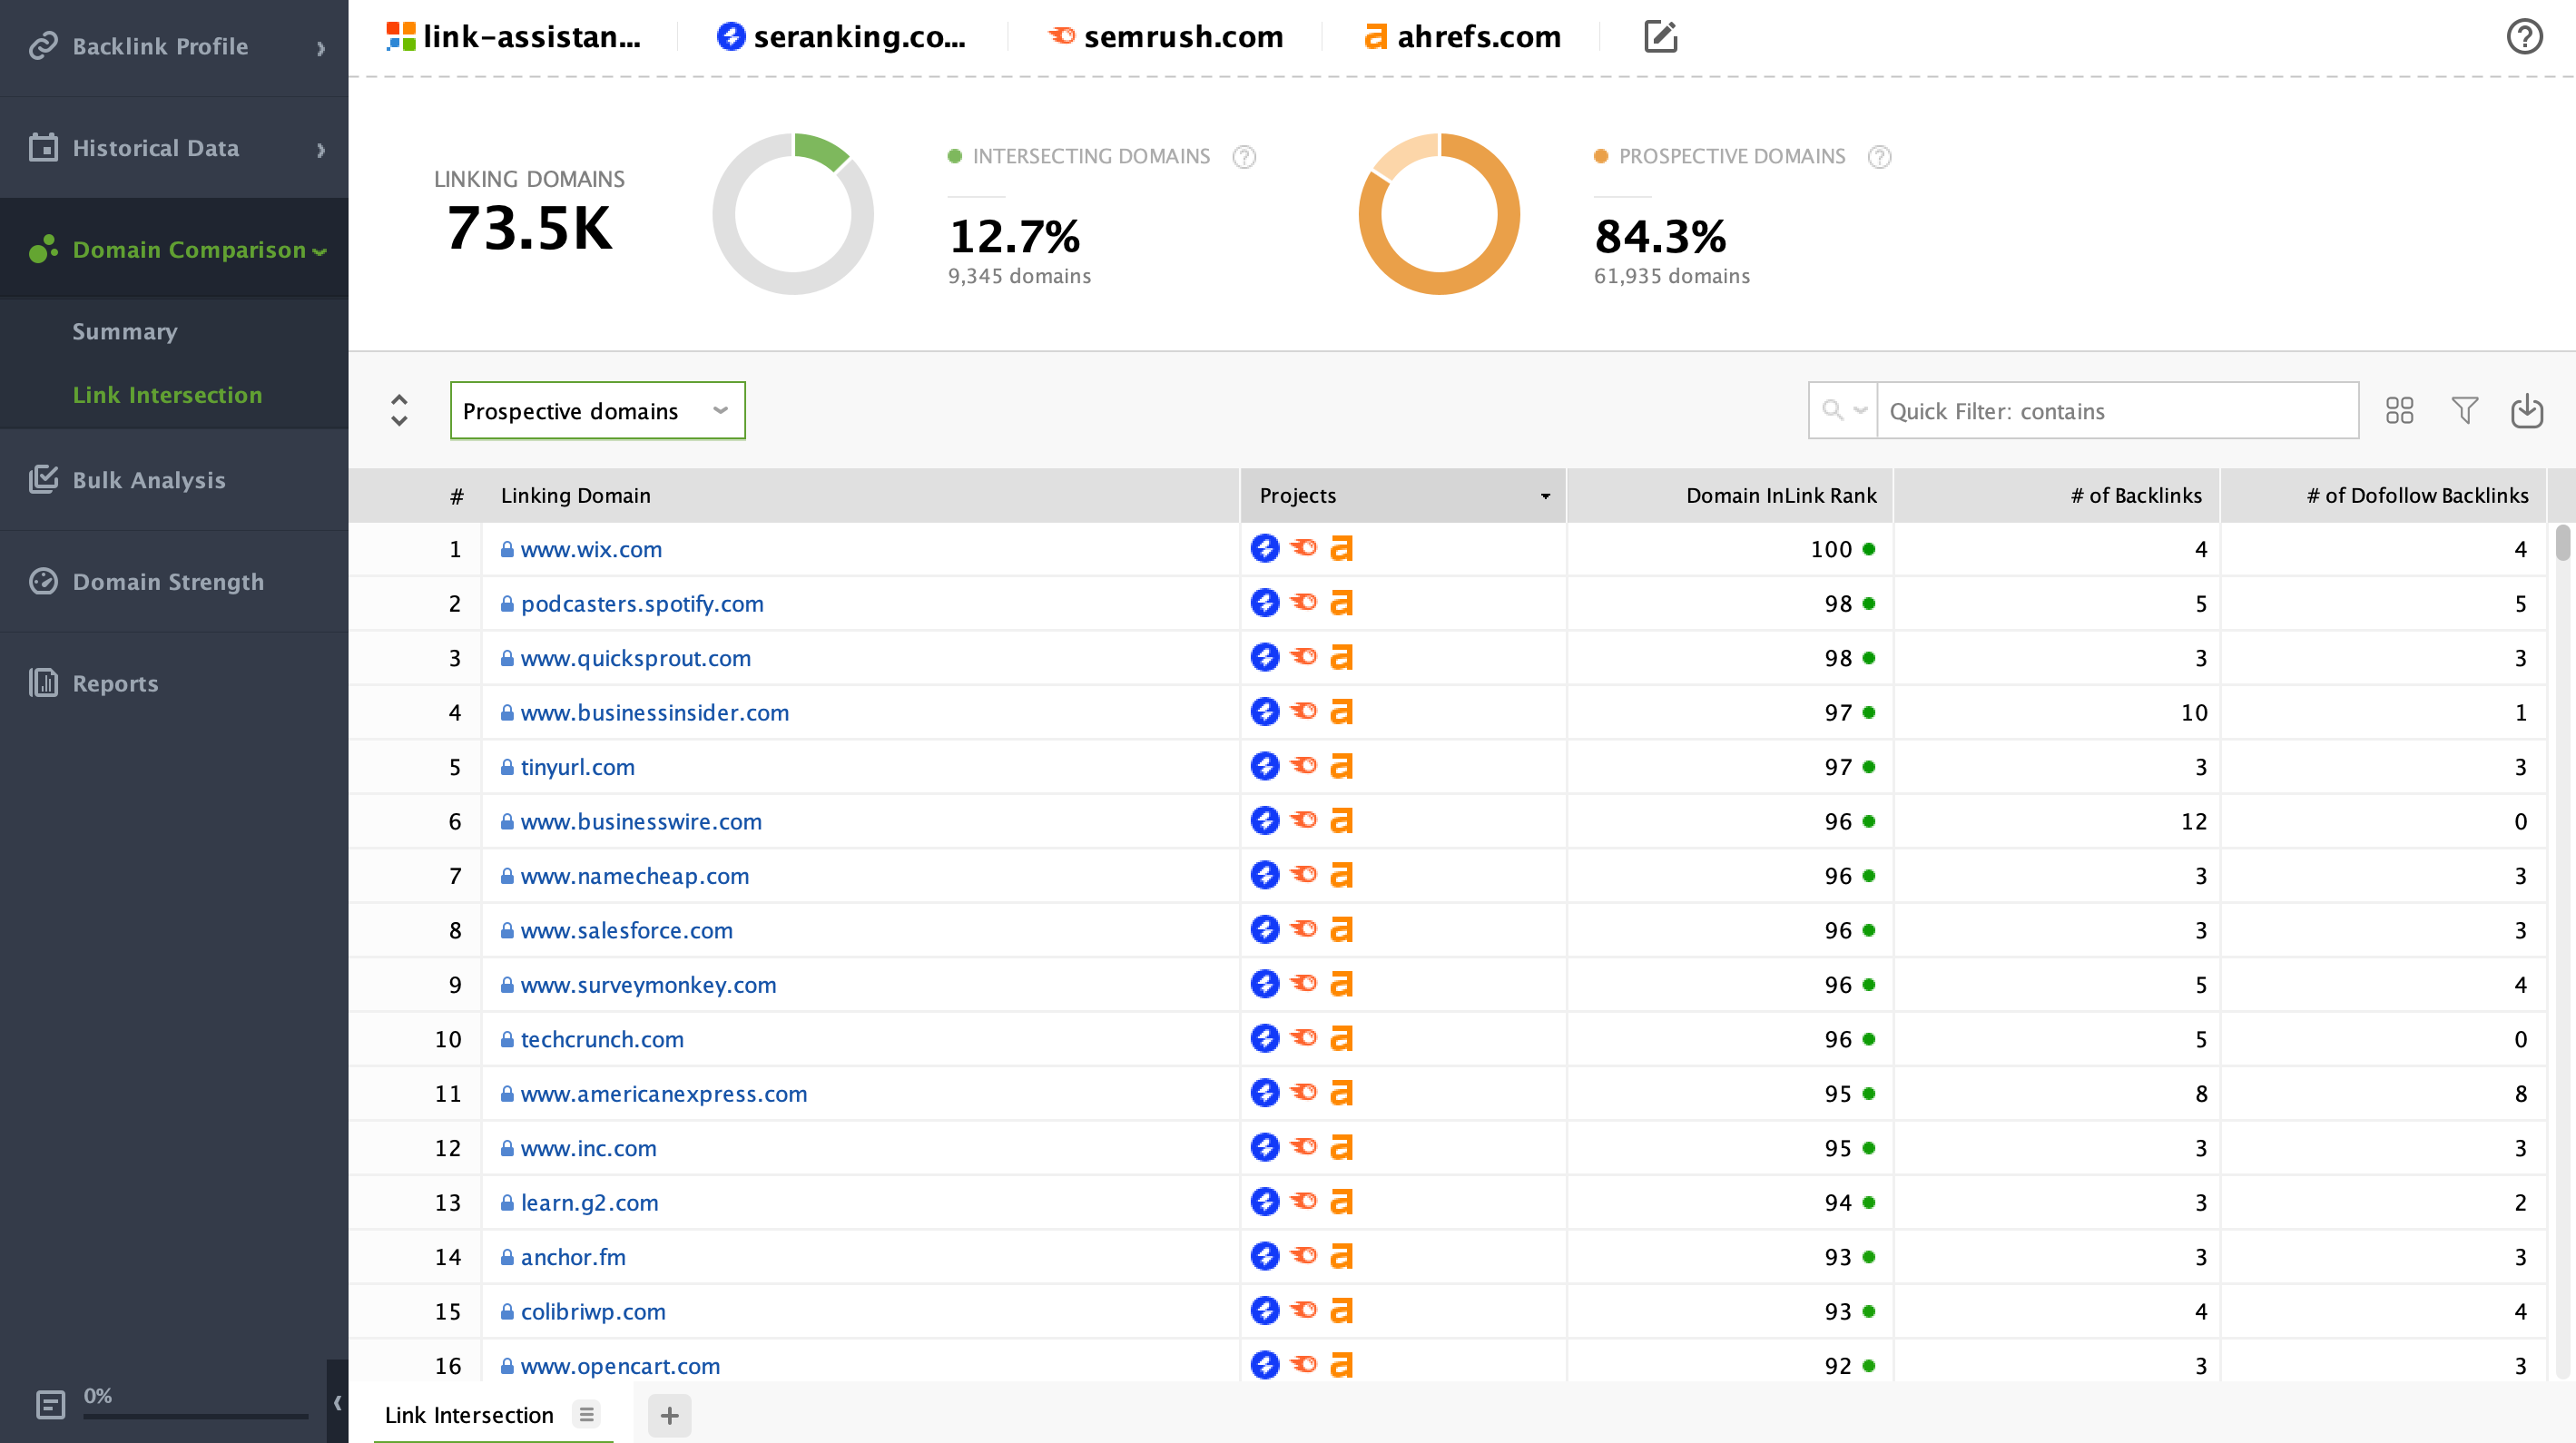Click ahrefs icon in www.quicksprout.com row

click(1342, 657)
